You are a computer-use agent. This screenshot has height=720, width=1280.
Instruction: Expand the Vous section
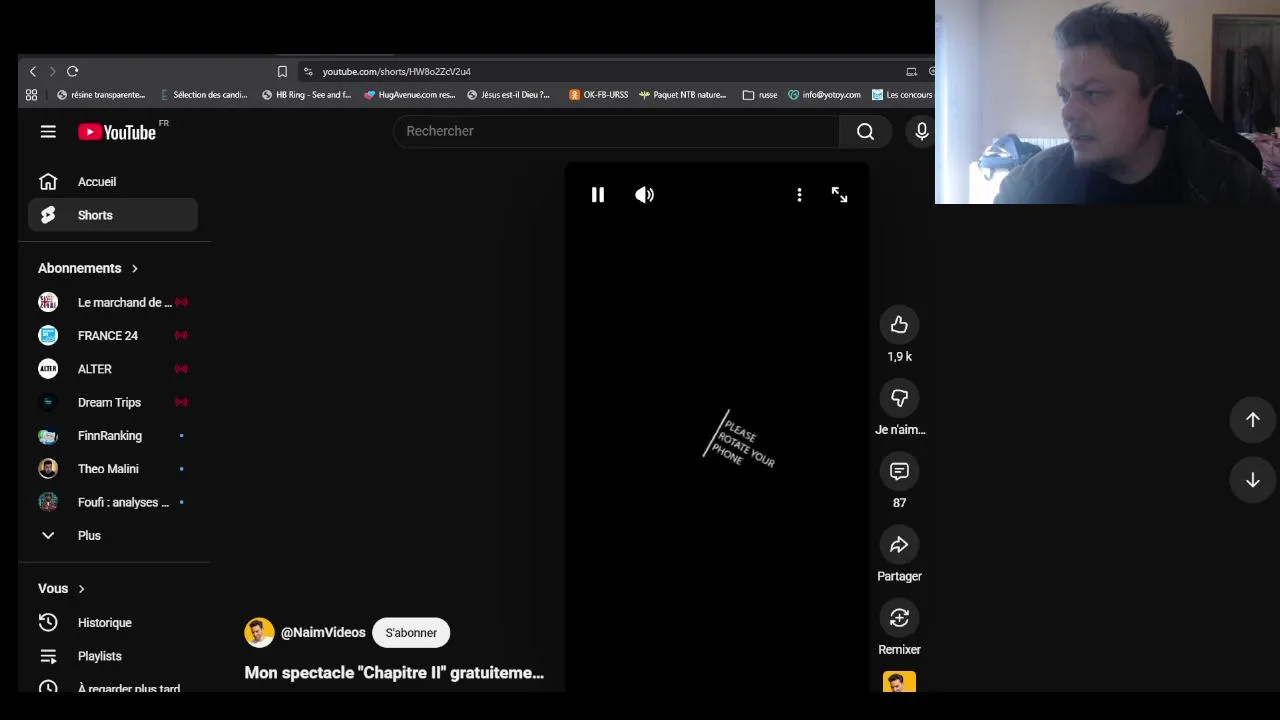(x=62, y=589)
